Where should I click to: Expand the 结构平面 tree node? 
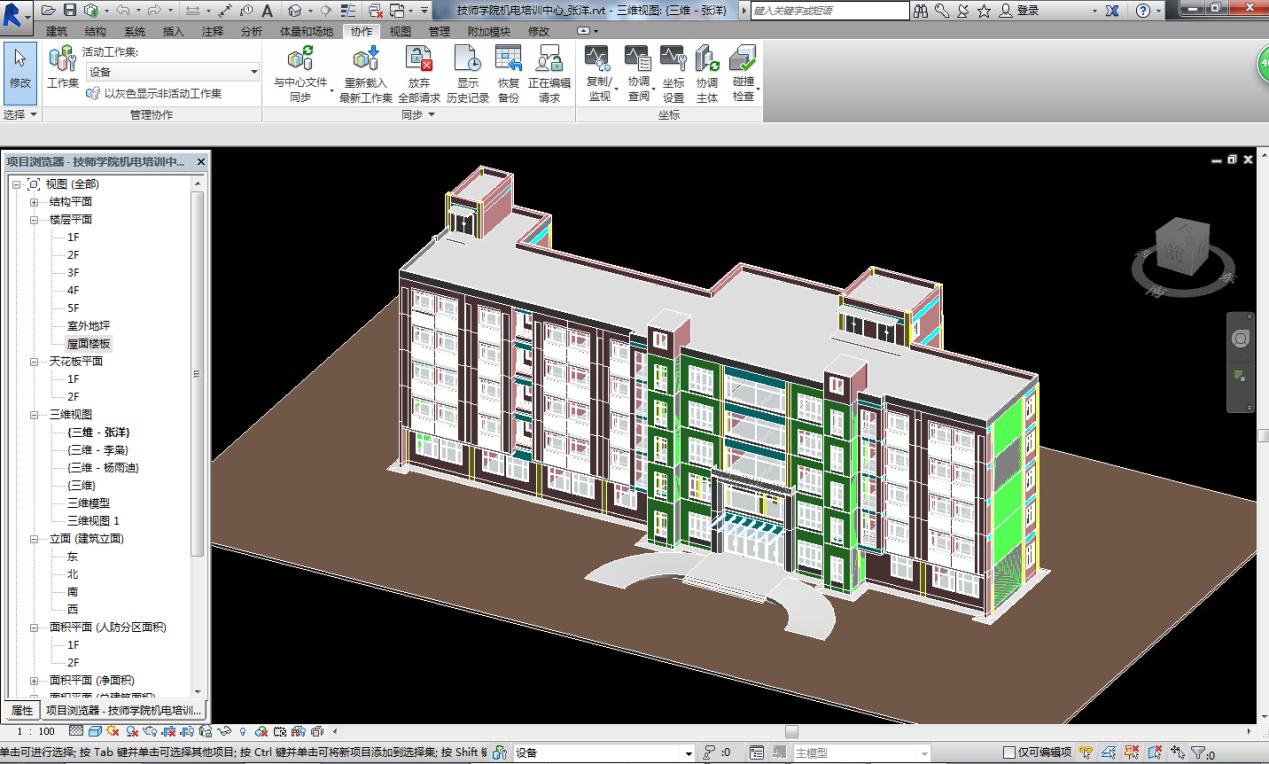(x=33, y=202)
